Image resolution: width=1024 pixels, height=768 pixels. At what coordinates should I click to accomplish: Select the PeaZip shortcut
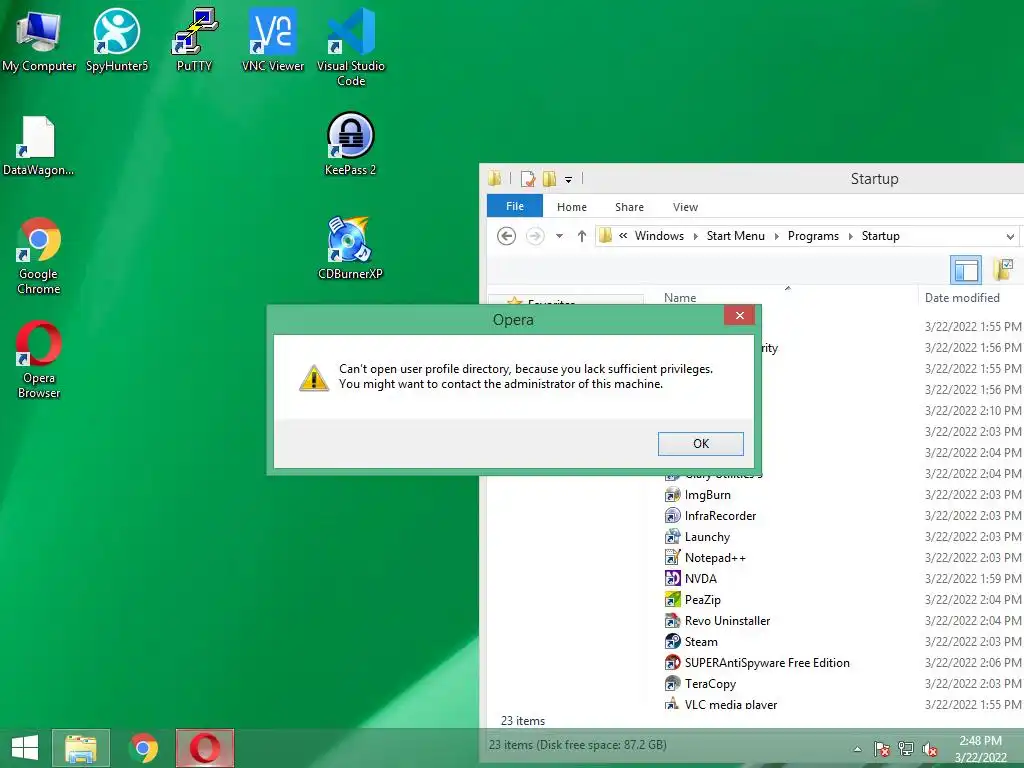(x=692, y=600)
